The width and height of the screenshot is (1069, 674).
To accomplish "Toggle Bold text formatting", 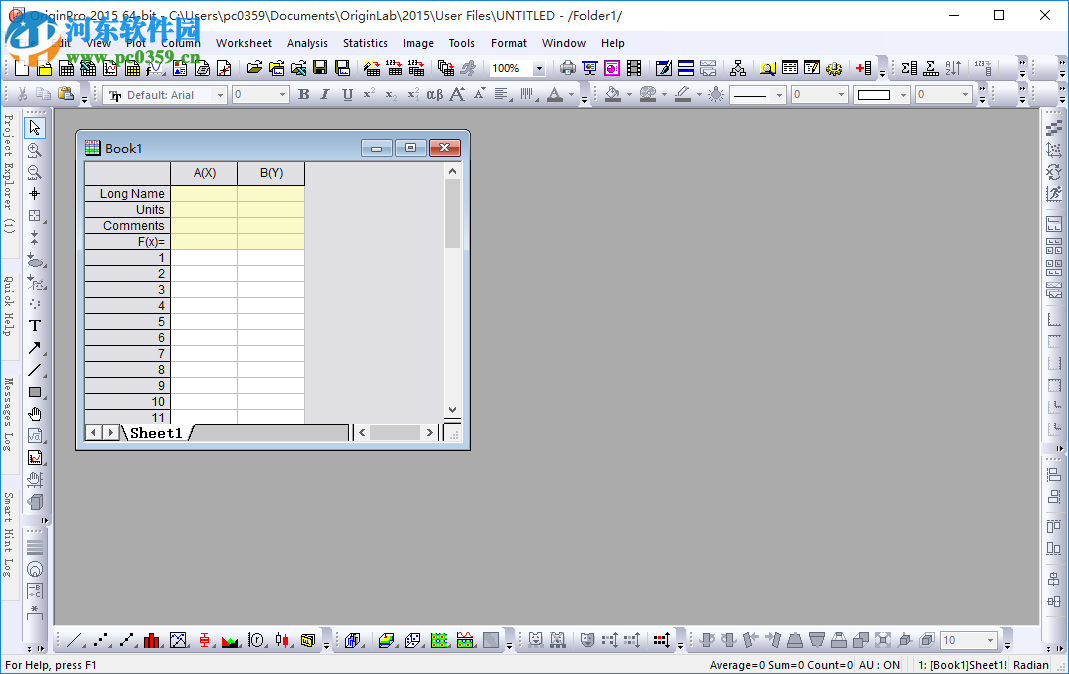I will 303,95.
